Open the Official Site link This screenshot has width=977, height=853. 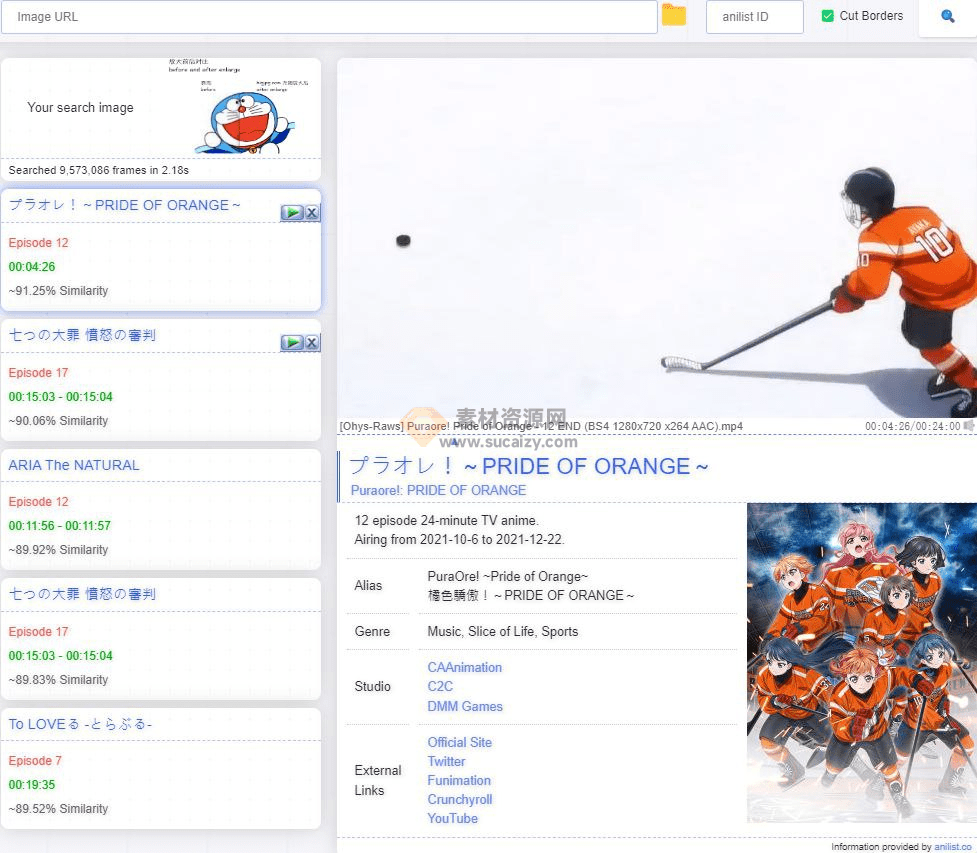click(459, 742)
